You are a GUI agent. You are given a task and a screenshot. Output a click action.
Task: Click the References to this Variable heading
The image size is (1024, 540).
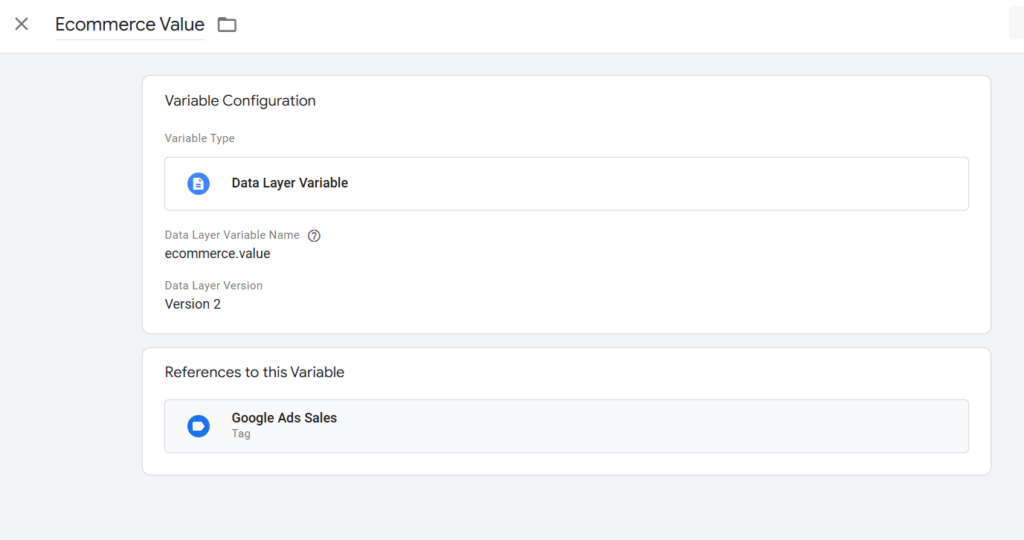tap(254, 372)
